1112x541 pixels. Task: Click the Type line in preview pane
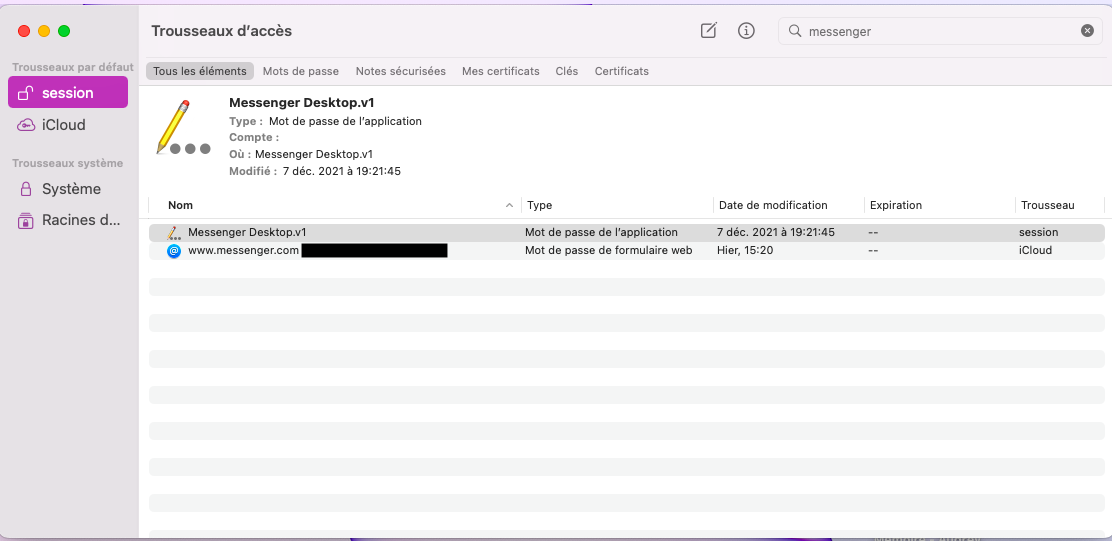(x=326, y=121)
